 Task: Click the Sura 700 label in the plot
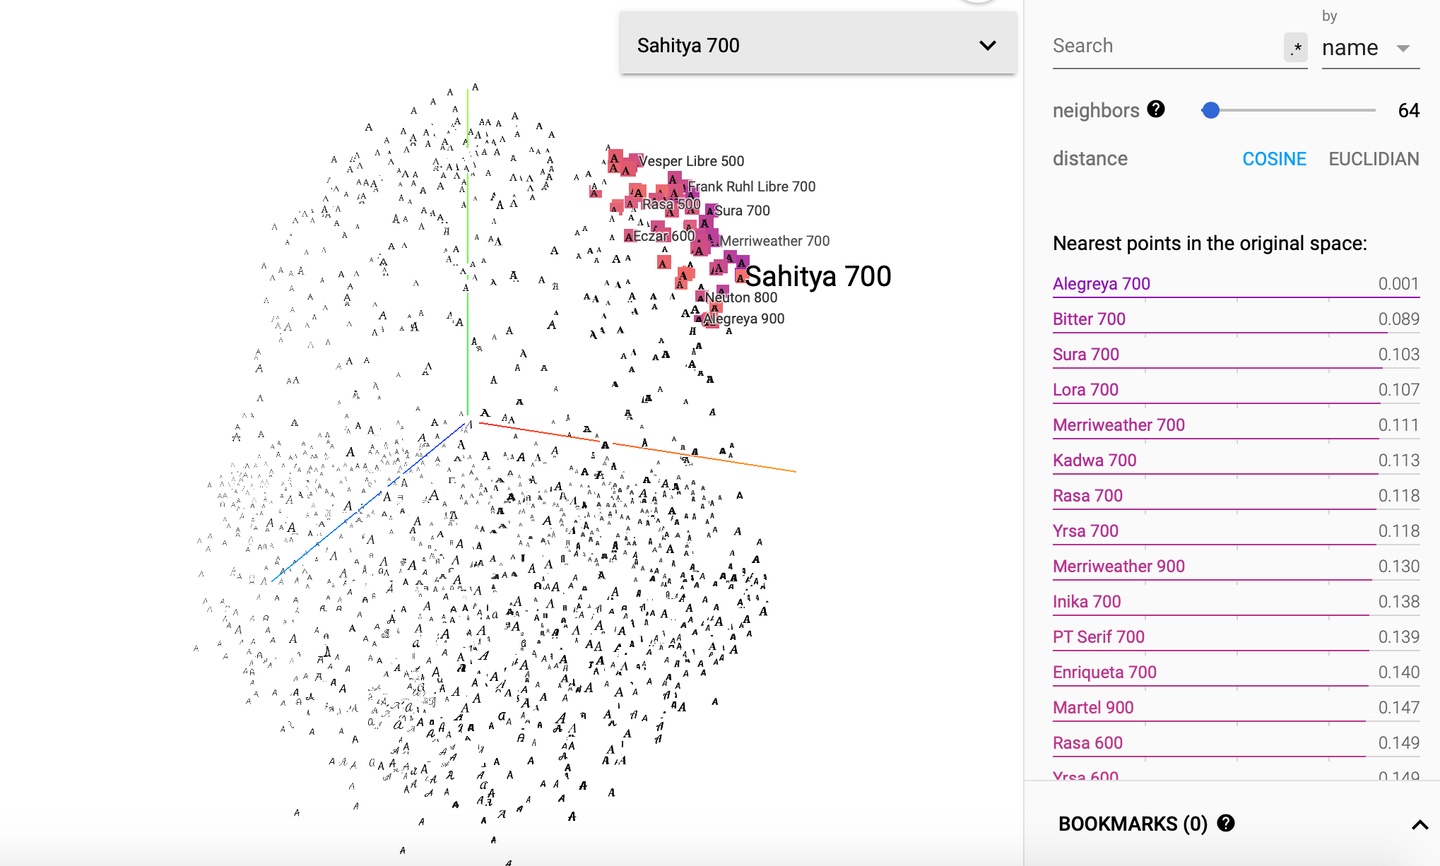[742, 211]
